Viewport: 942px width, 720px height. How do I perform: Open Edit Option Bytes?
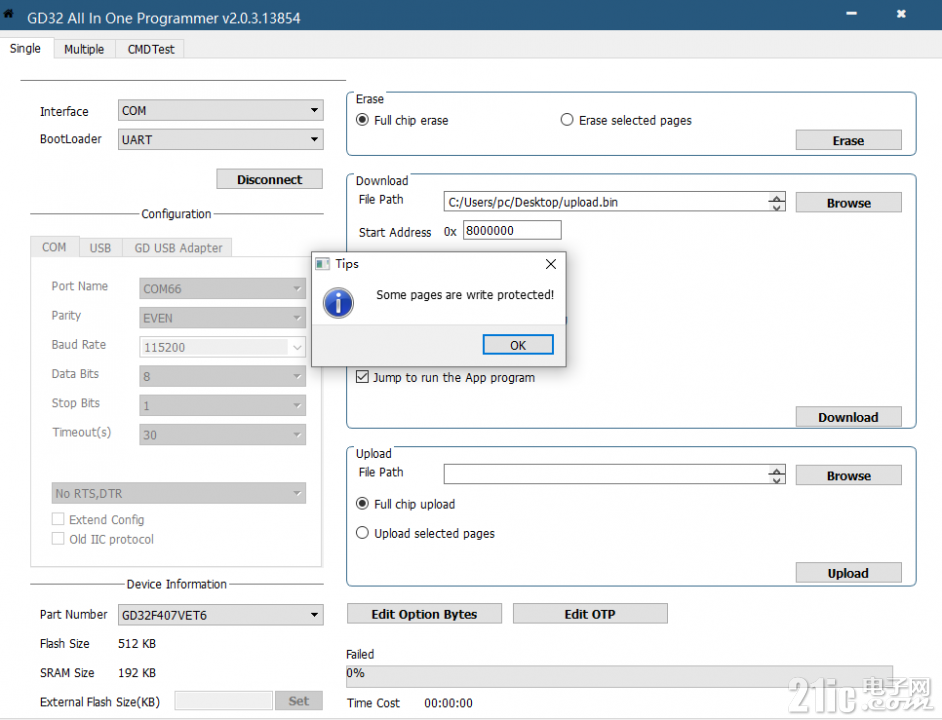tap(424, 614)
